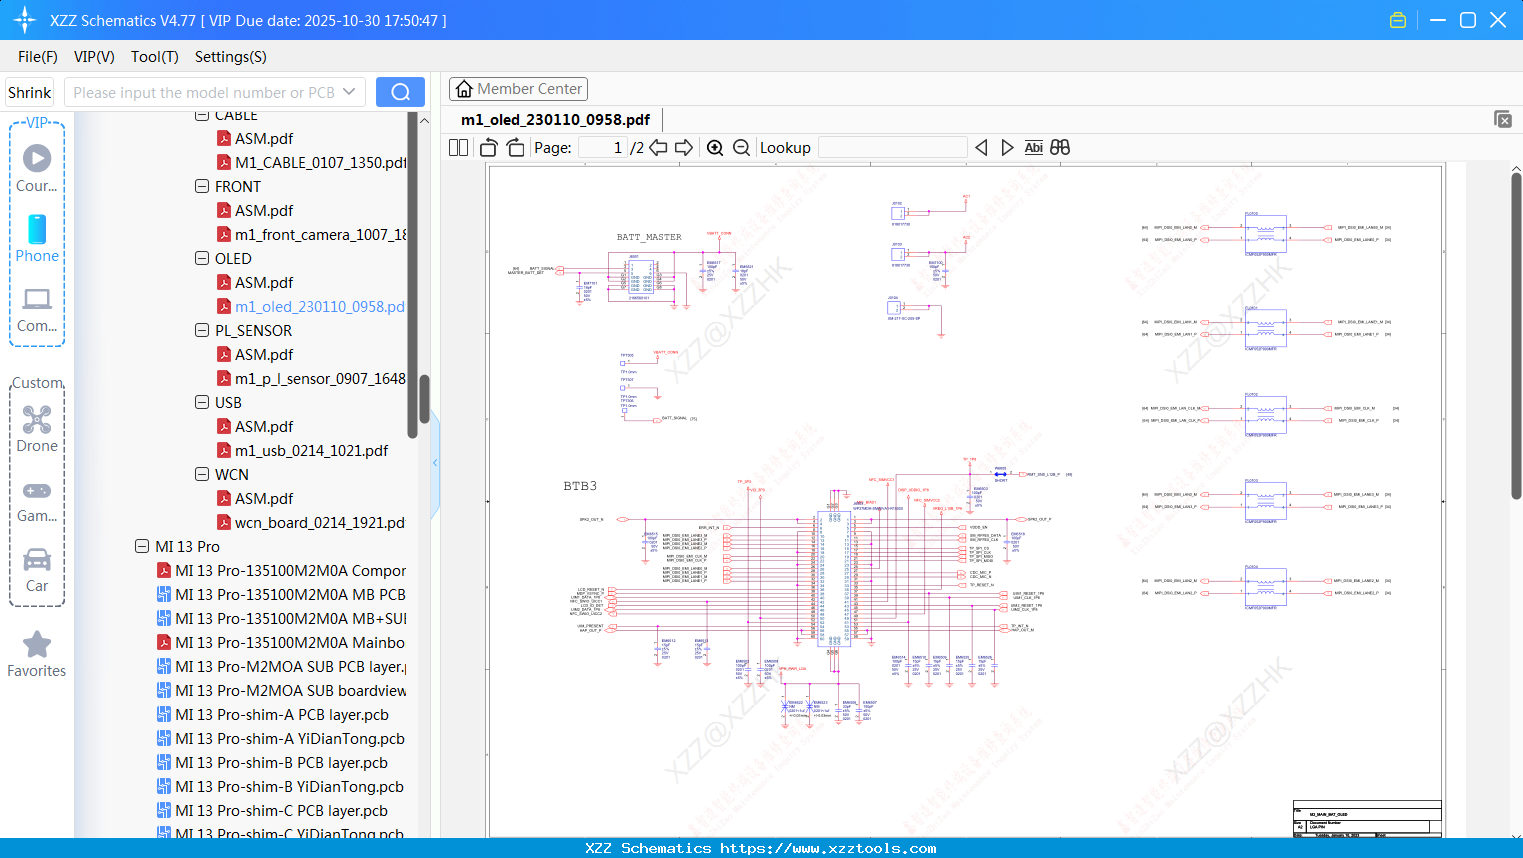Collapse the OLED folder

tap(202, 258)
